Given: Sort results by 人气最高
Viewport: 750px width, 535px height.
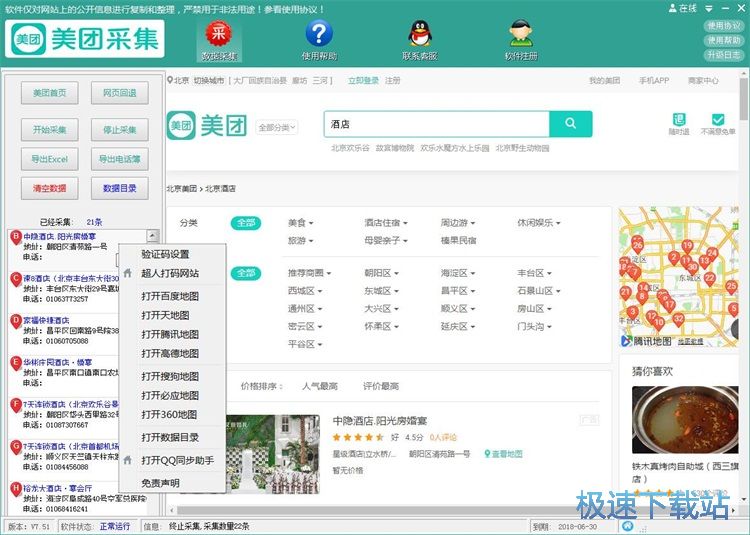Looking at the screenshot, I should [319, 386].
